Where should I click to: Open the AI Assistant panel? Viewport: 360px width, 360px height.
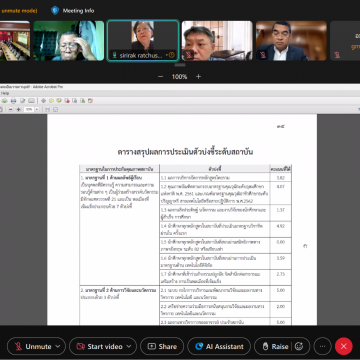[219, 346]
